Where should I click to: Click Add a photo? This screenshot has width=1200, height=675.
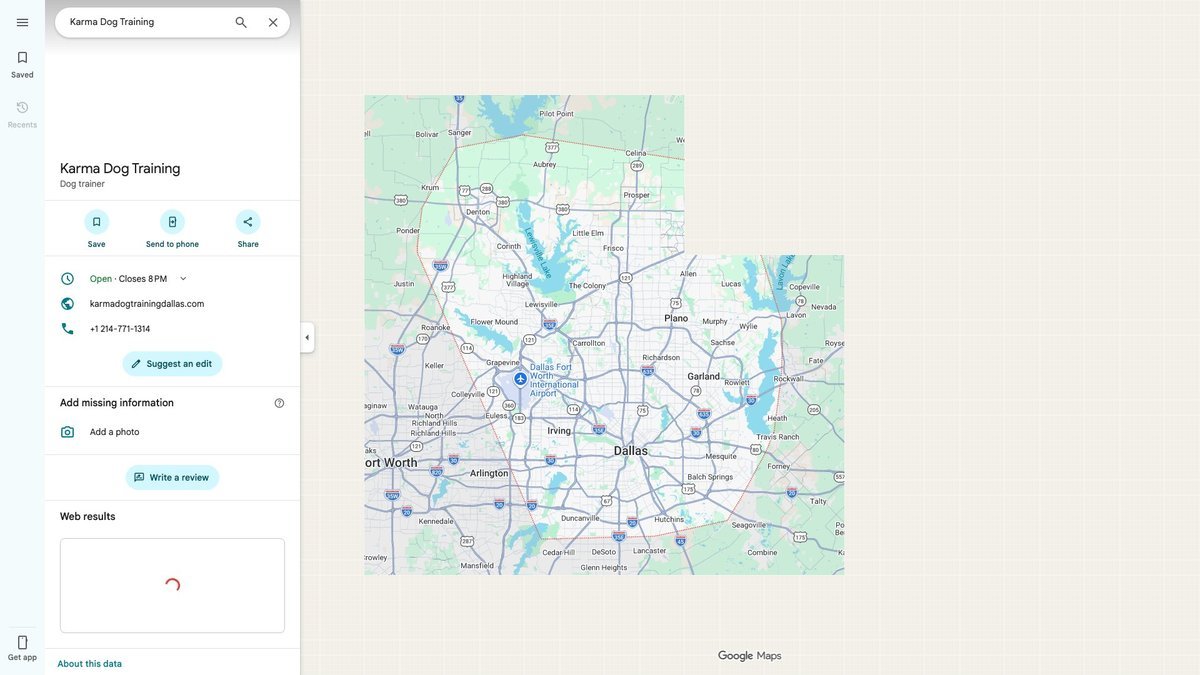tap(115, 432)
